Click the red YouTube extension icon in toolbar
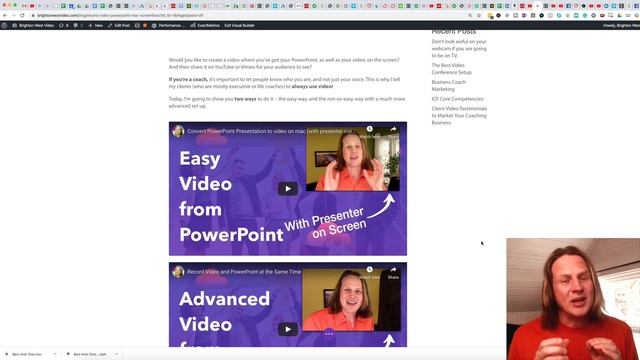The image size is (640, 360). [602, 16]
